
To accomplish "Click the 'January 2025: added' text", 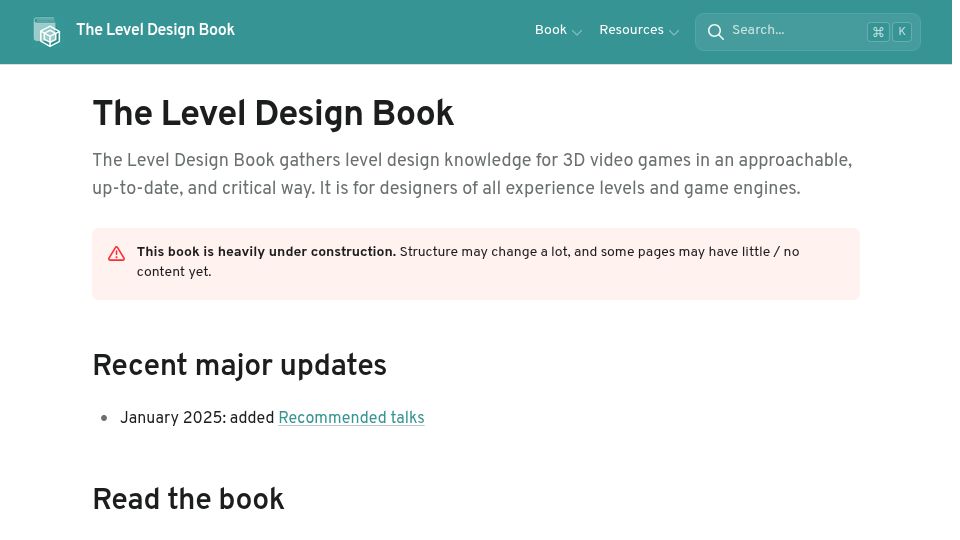I will (x=197, y=418).
